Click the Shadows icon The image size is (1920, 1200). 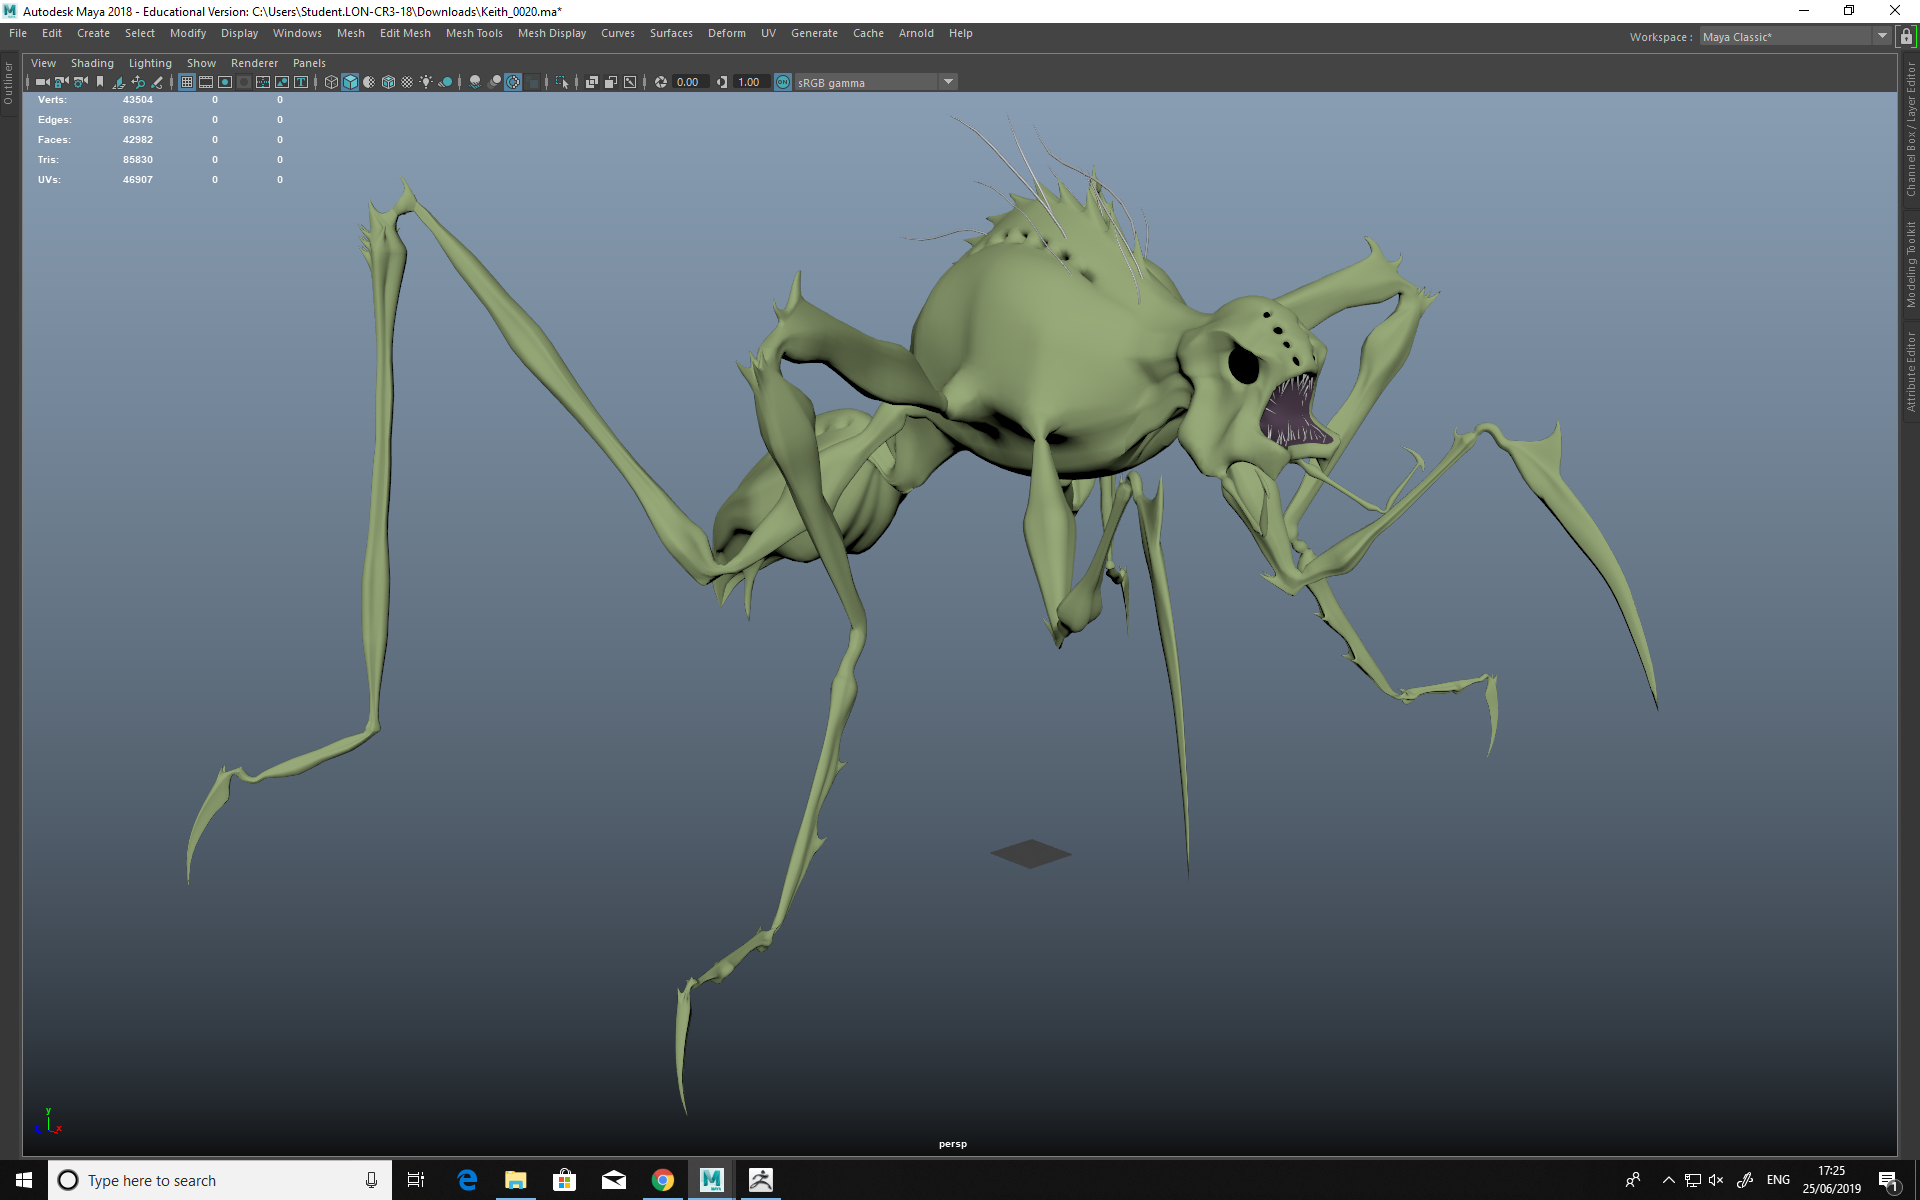[x=445, y=82]
